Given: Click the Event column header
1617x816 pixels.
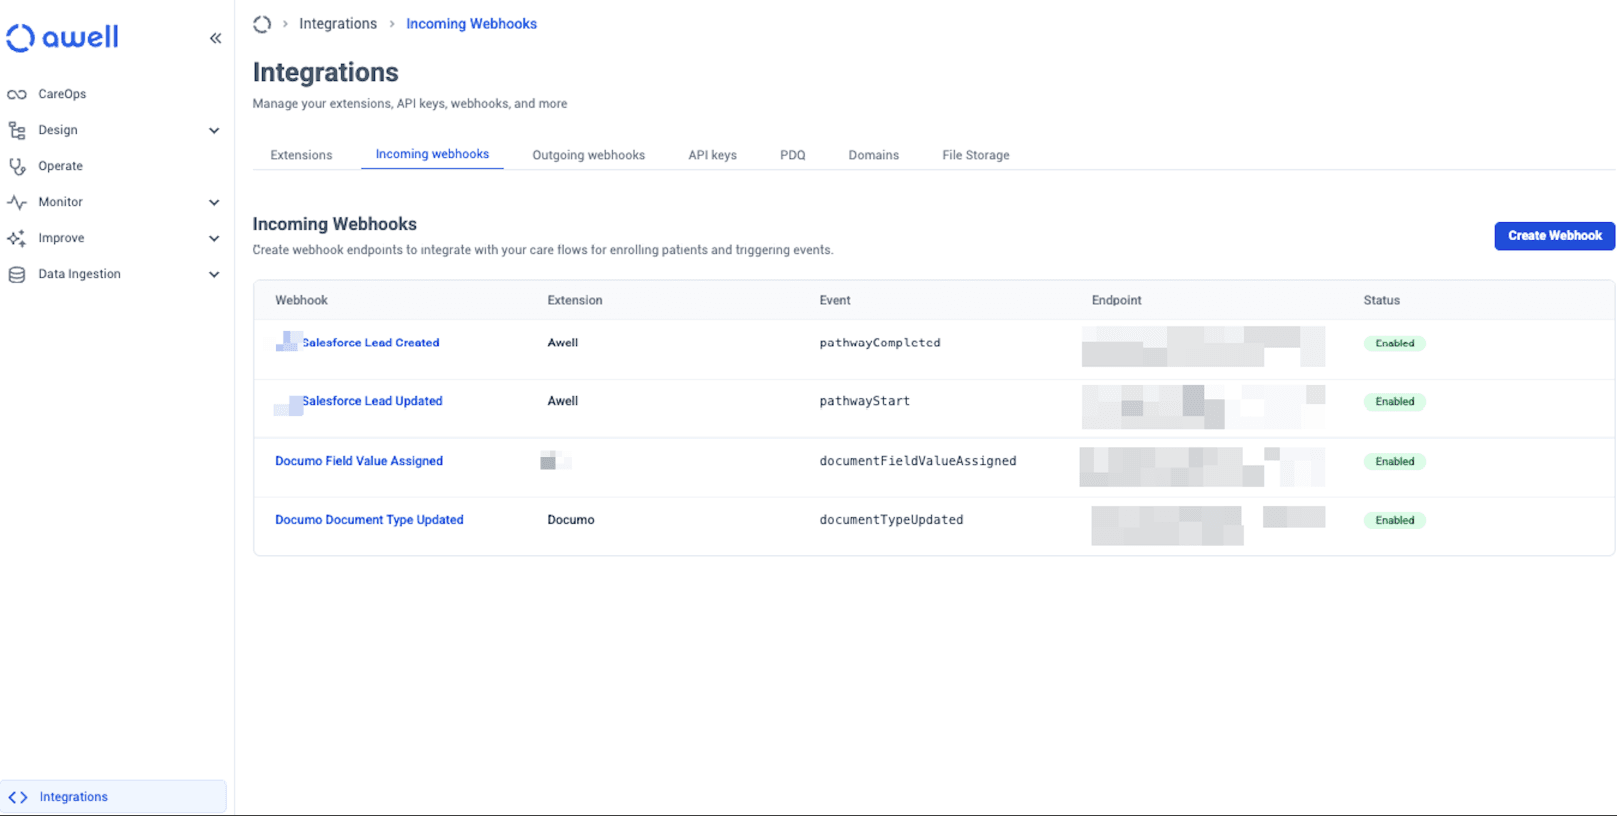Looking at the screenshot, I should pyautogui.click(x=835, y=300).
